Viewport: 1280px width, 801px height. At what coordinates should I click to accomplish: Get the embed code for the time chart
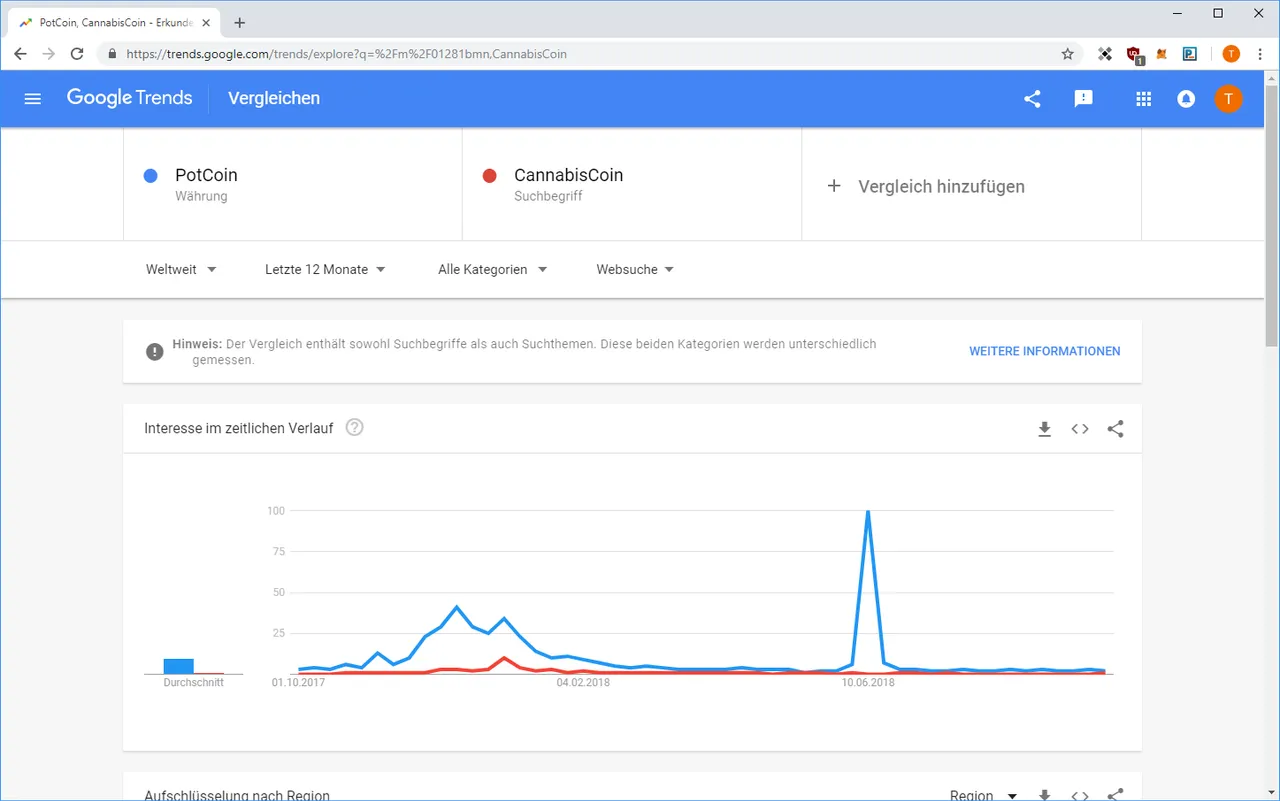[x=1080, y=429]
